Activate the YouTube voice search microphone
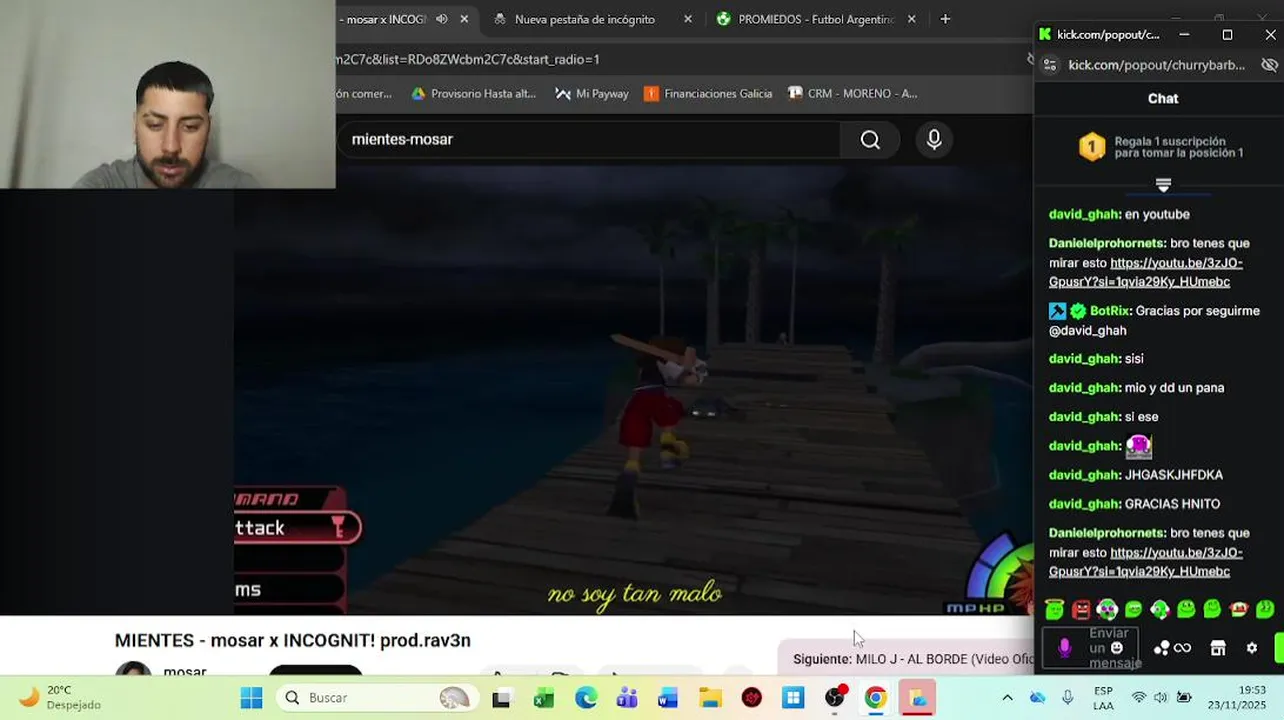 pyautogui.click(x=934, y=140)
